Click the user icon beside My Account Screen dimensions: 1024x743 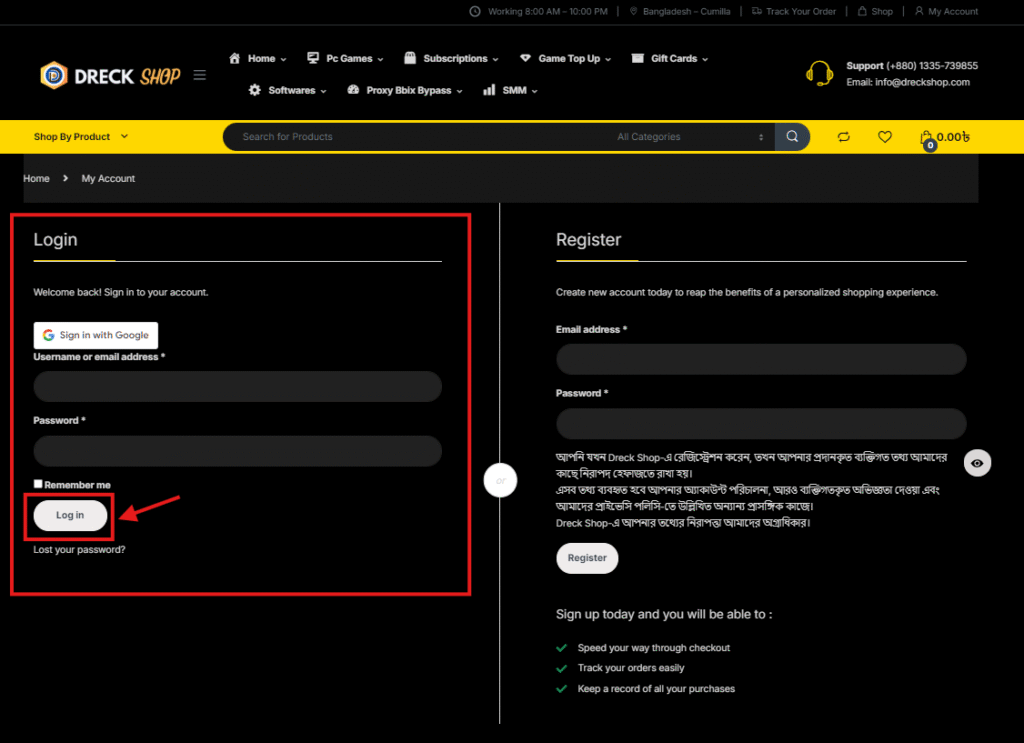(919, 11)
